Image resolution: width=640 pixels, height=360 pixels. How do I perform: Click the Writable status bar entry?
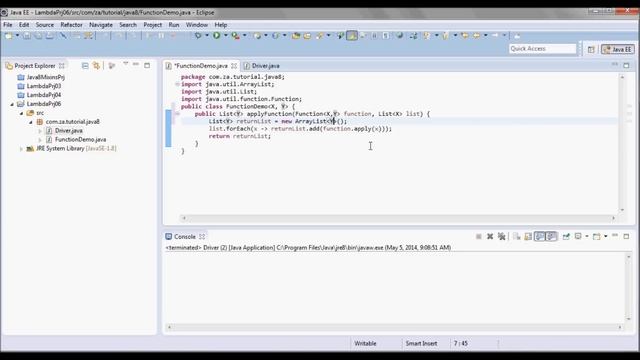pos(365,344)
